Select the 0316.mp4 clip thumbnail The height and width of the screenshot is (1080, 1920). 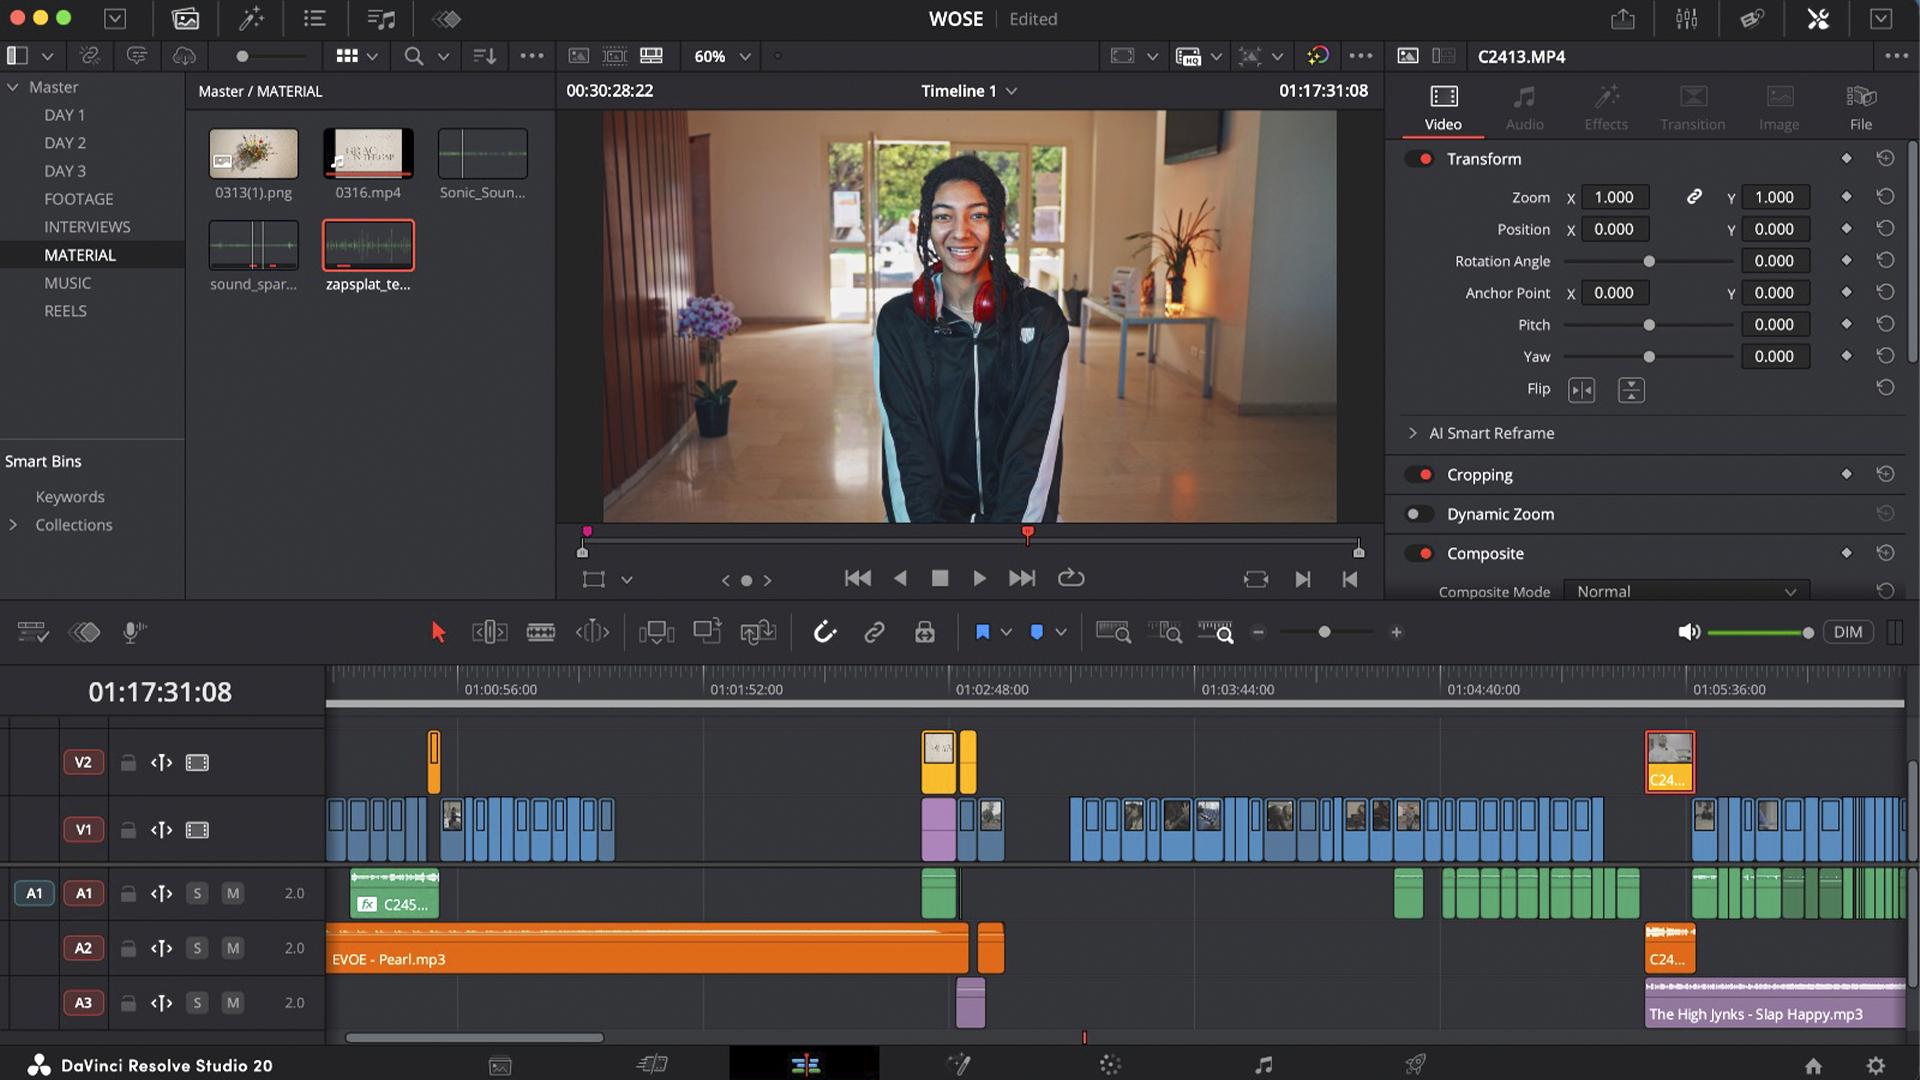(368, 153)
